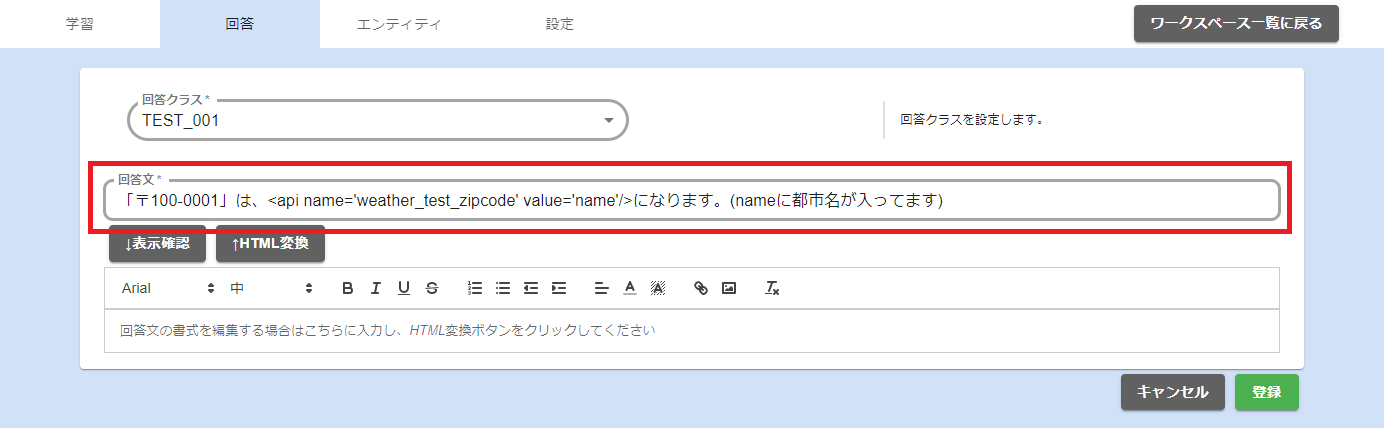The image size is (1384, 428).
Task: Insert a numbered list
Action: pyautogui.click(x=476, y=288)
